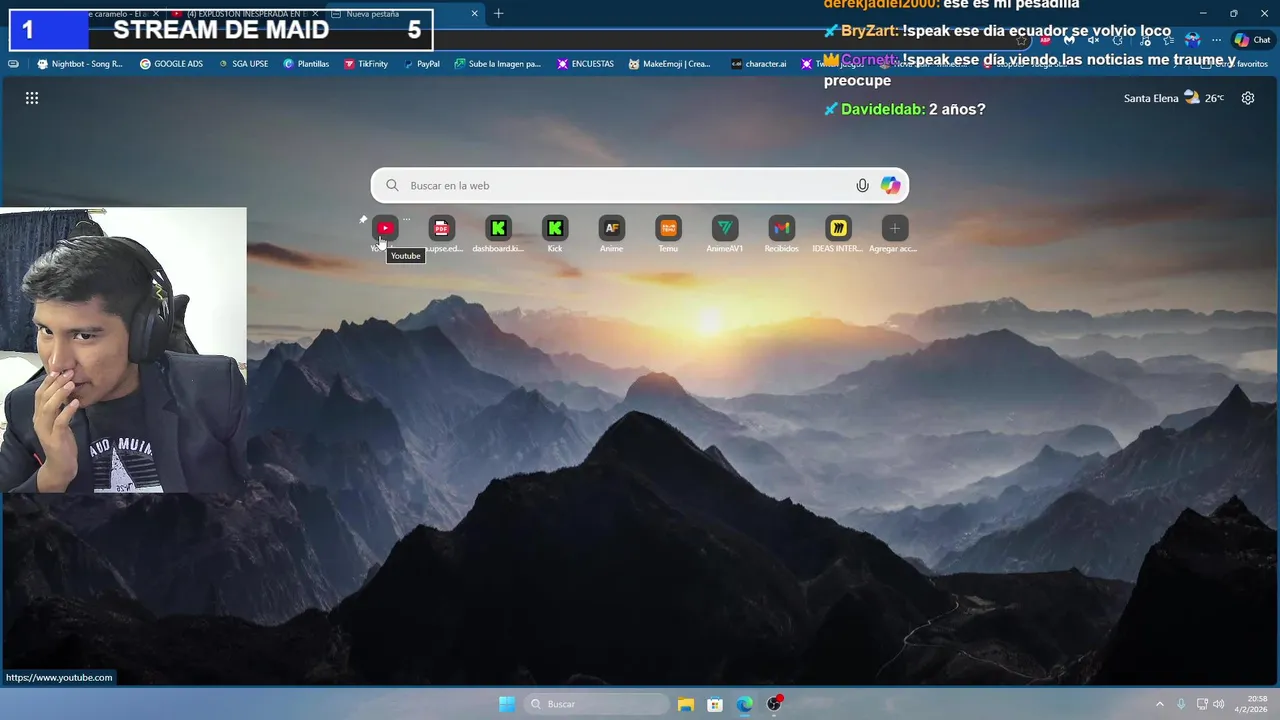Open the Malwarebytes extension icon
This screenshot has width=1280, height=720.
point(1069,40)
